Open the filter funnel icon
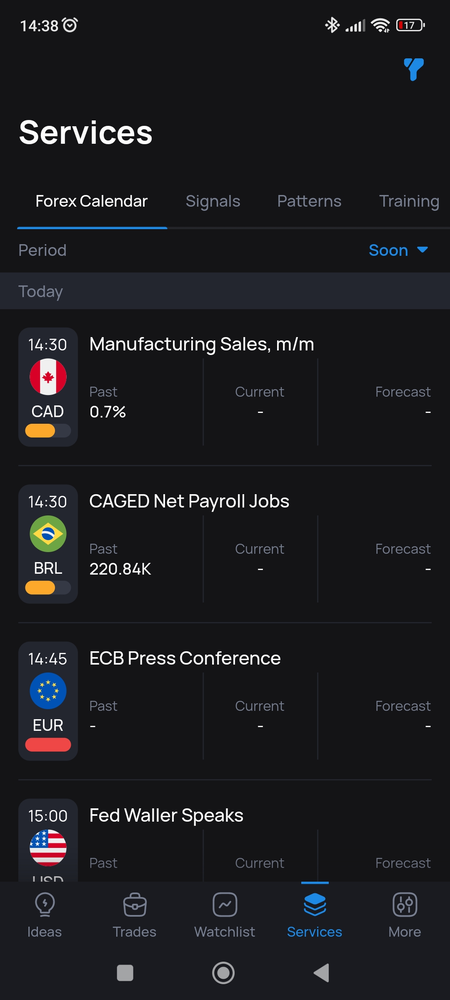The image size is (450, 1000). [x=414, y=69]
